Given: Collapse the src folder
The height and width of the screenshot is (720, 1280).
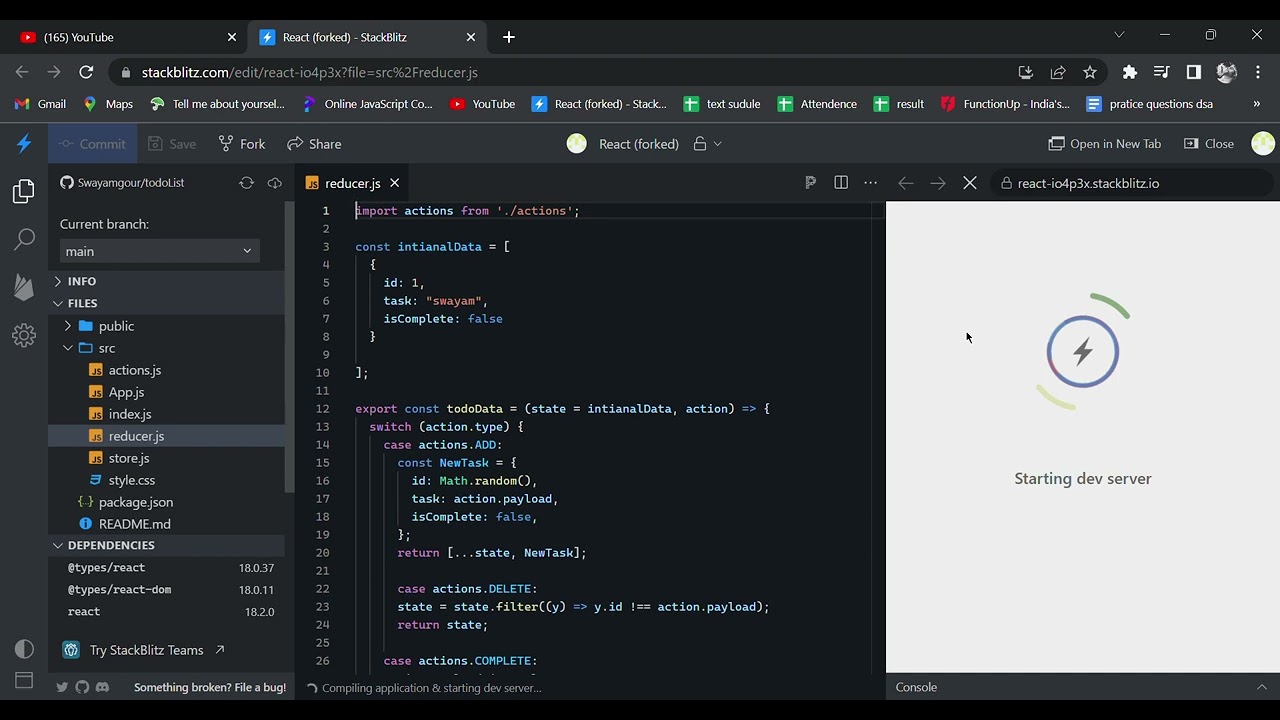Looking at the screenshot, I should point(166,348).
